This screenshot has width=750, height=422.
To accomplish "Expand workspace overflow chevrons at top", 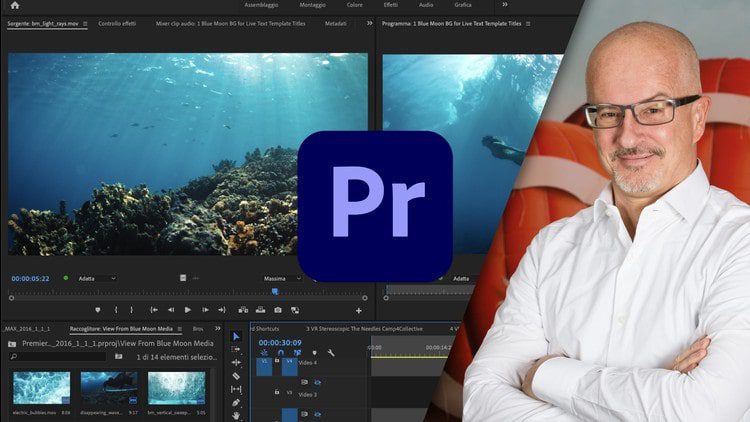I will [505, 5].
